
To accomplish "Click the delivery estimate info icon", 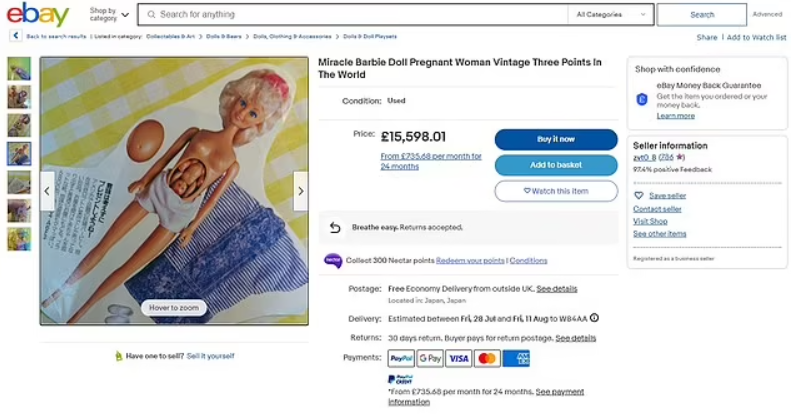I will pyautogui.click(x=594, y=318).
